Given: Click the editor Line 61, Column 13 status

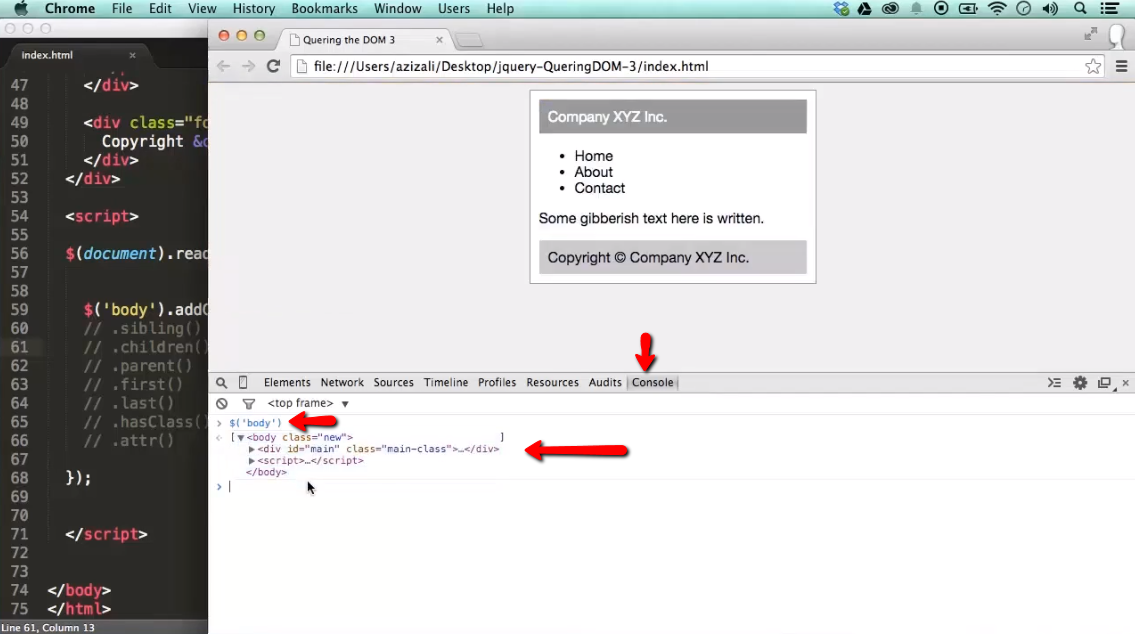Looking at the screenshot, I should (x=48, y=627).
